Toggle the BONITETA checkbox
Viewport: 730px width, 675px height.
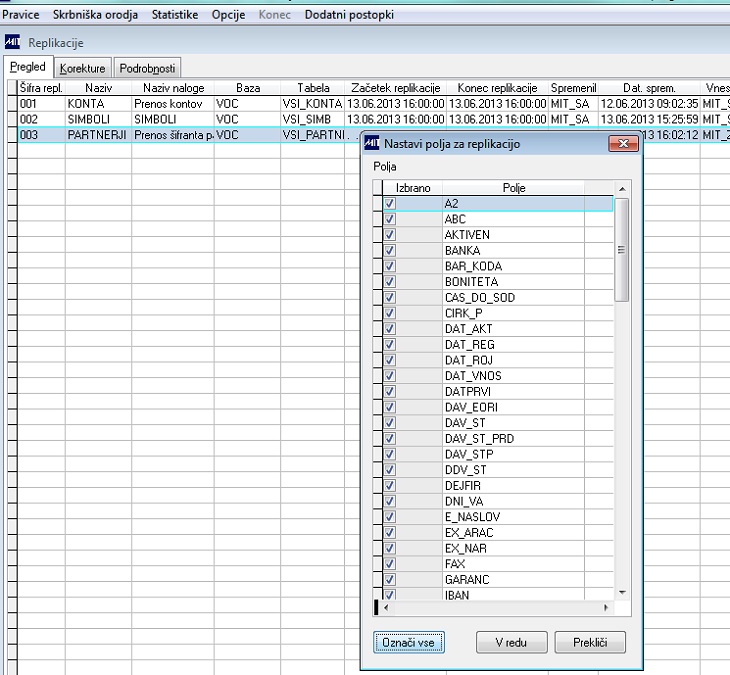(390, 282)
